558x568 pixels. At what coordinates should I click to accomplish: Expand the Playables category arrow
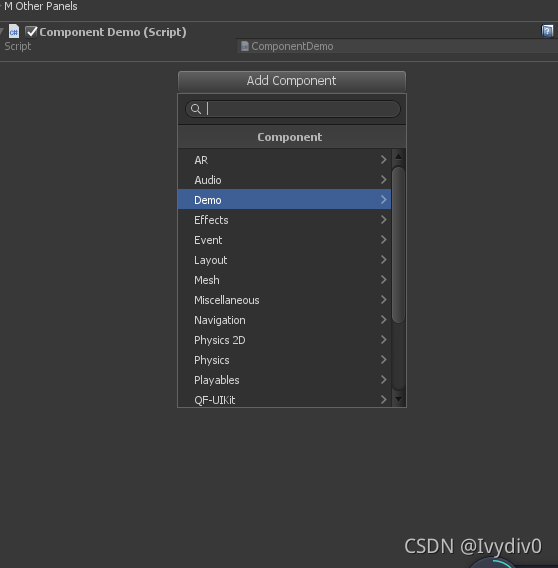(383, 380)
